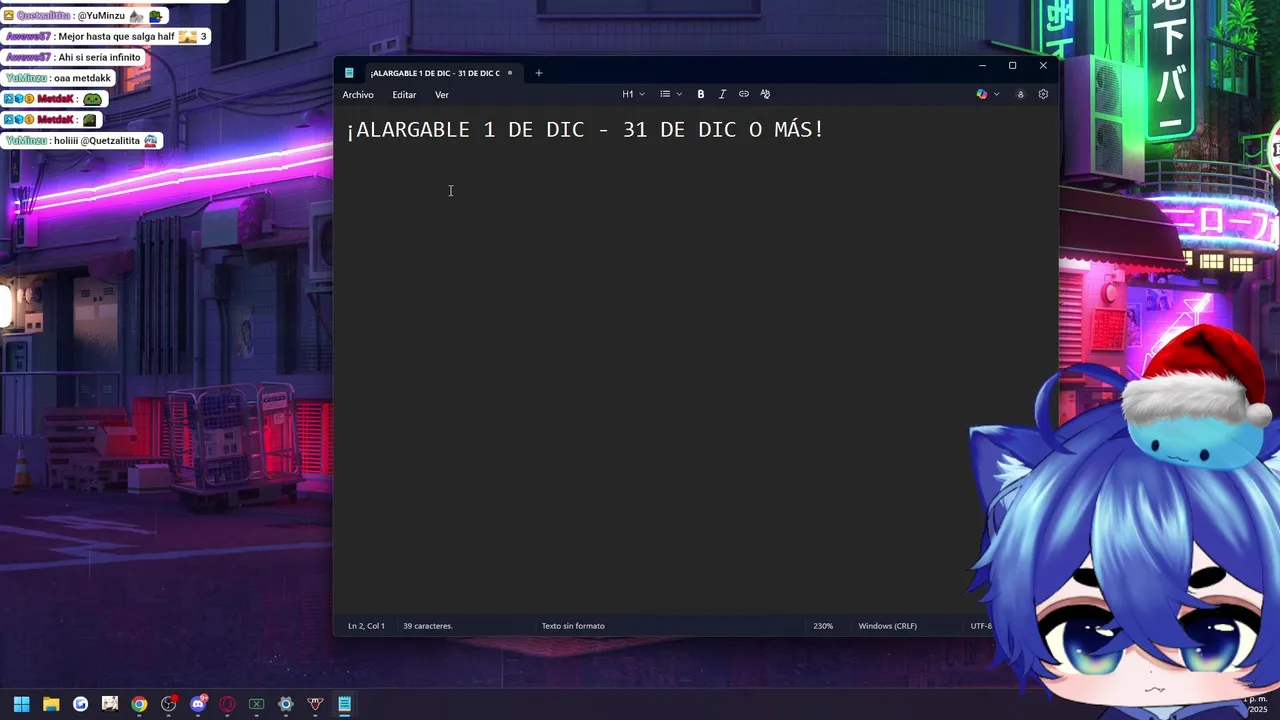Viewport: 1280px width, 720px height.
Task: Open the Copilot menu in Notepad
Action: coord(987,94)
